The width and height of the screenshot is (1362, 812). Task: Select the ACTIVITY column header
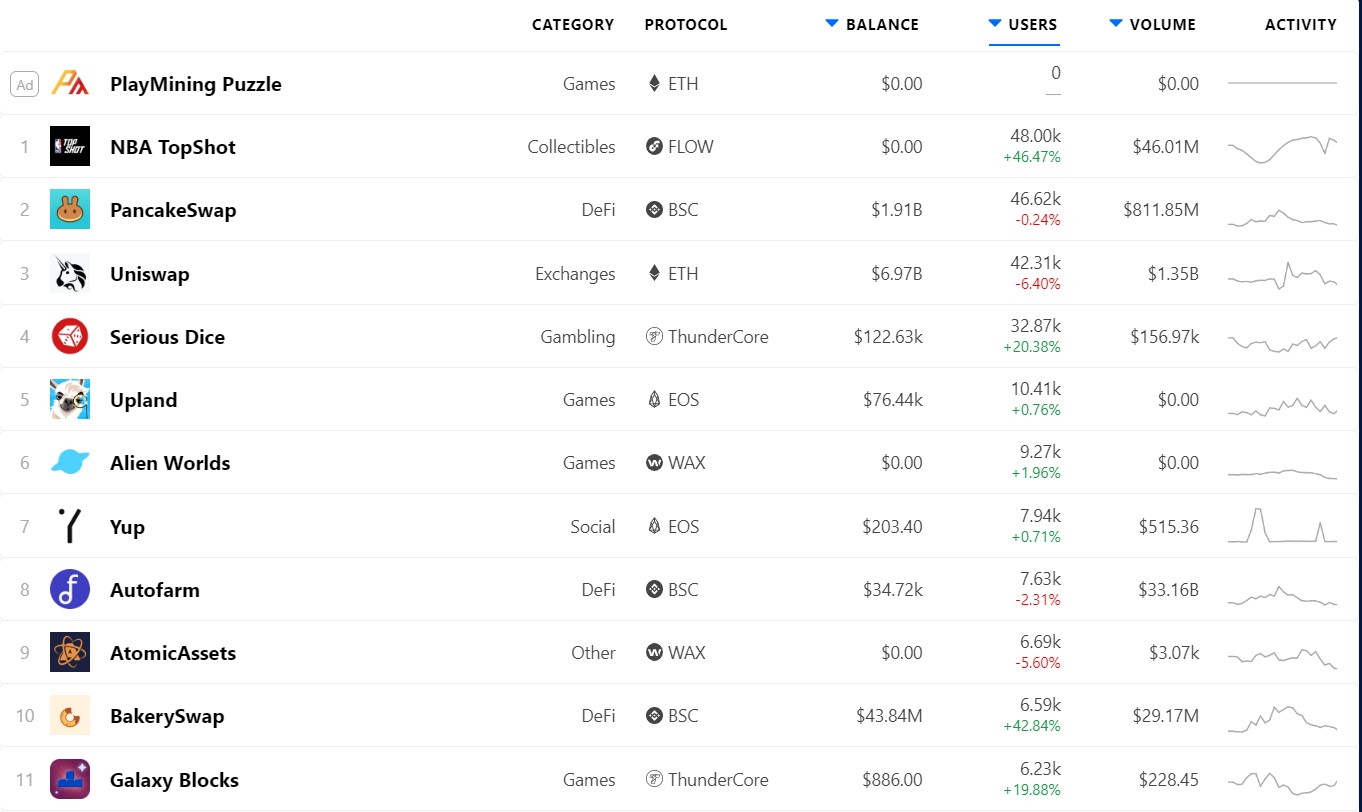point(1301,24)
